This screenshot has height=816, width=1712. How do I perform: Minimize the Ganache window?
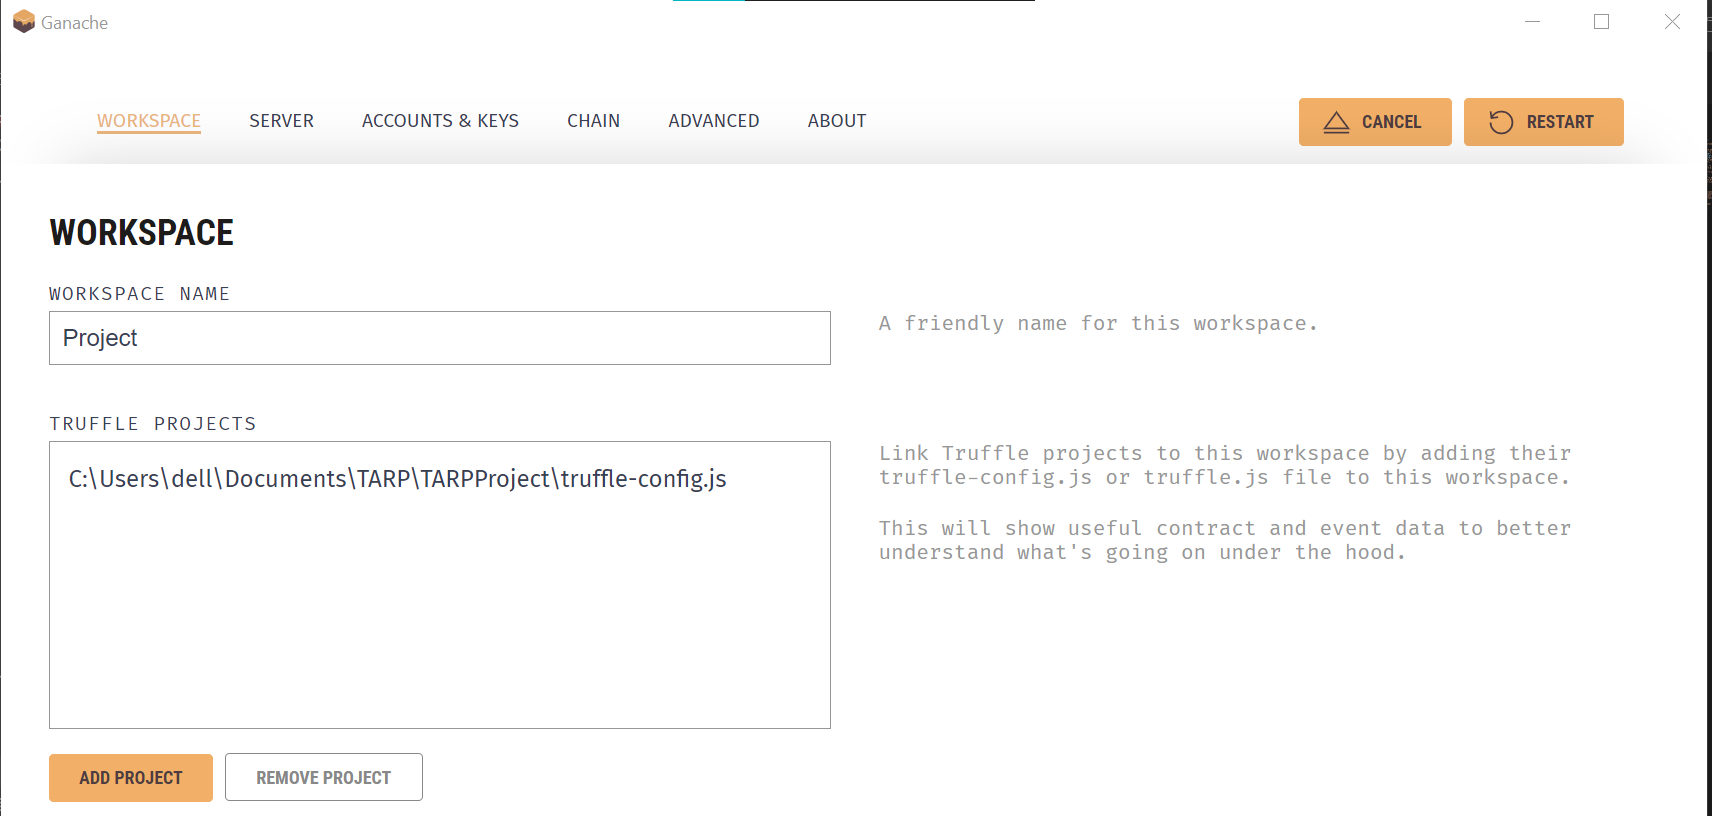(1532, 21)
